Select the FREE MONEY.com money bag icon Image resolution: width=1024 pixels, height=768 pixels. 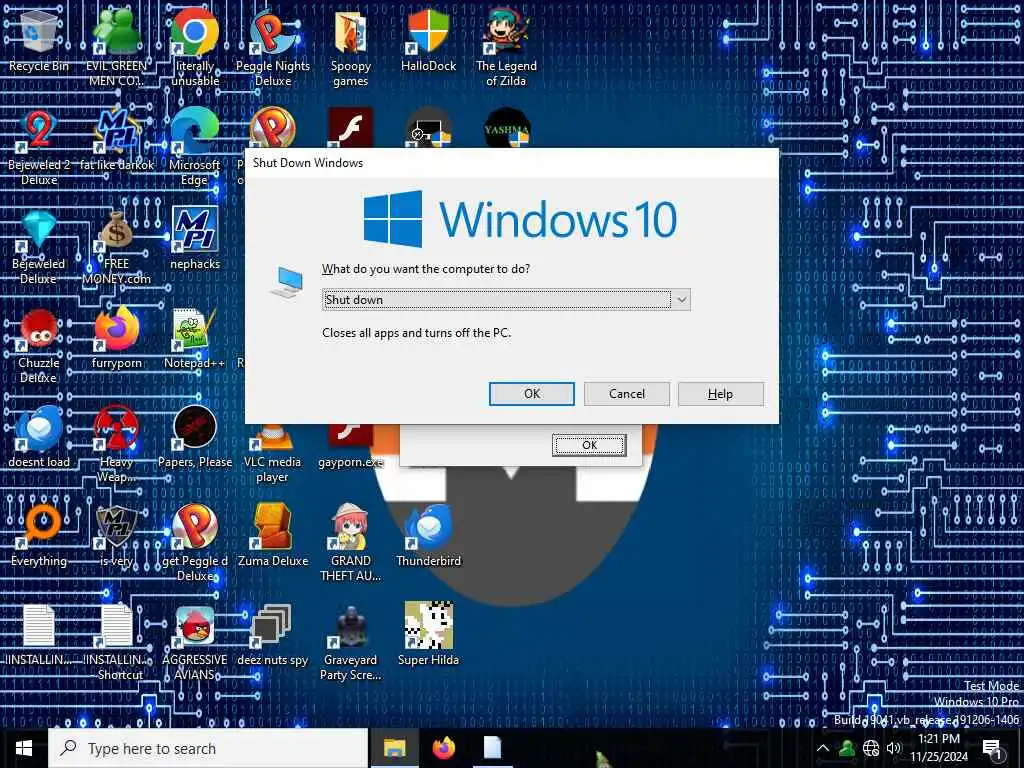(x=116, y=247)
